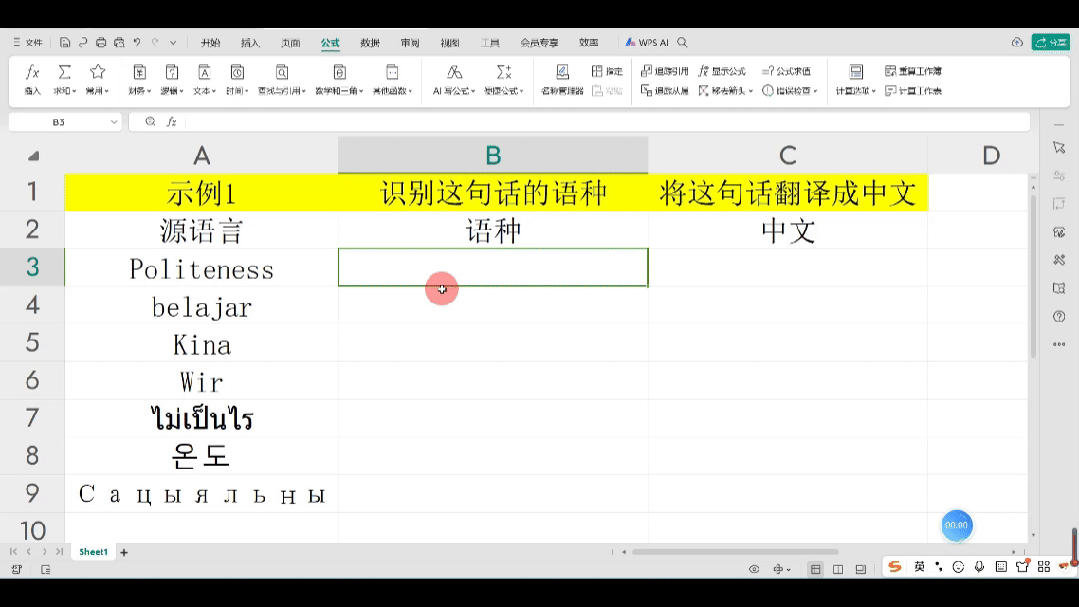1079x607 pixels.
Task: Switch to the Home (开始) tab
Action: (210, 43)
